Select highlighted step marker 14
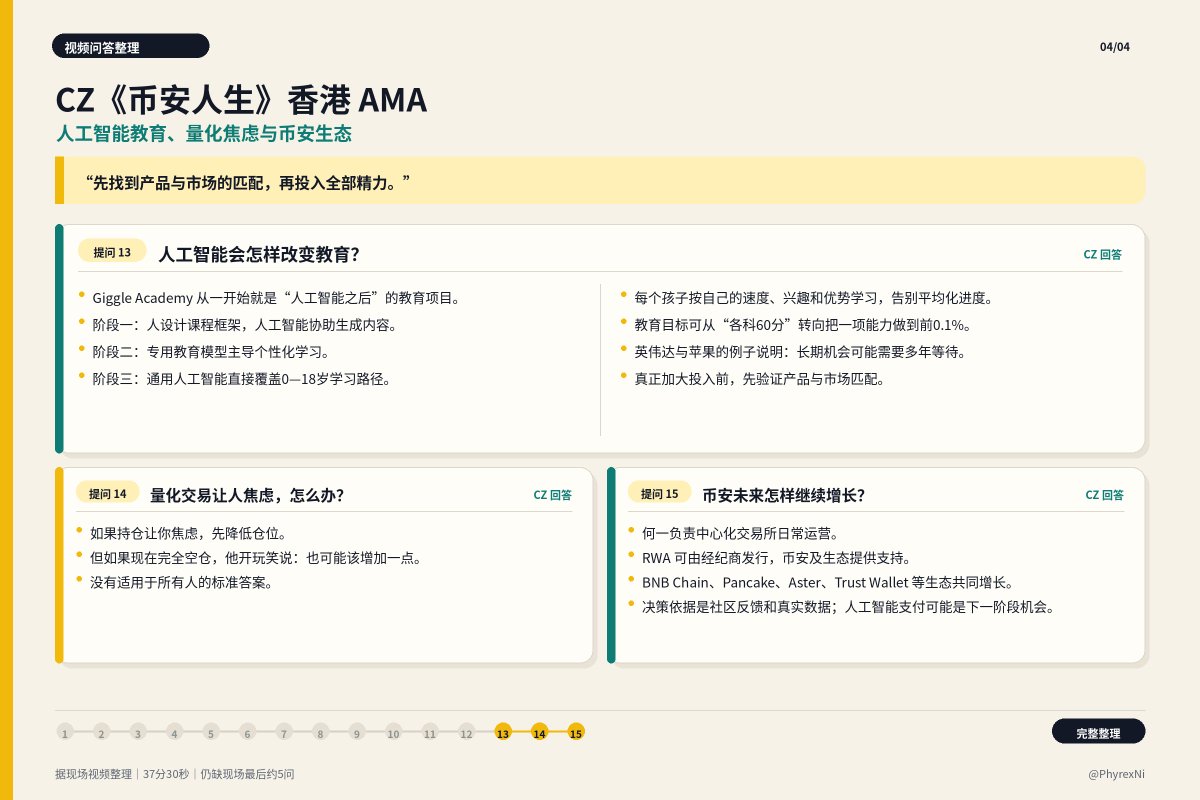 coord(539,732)
